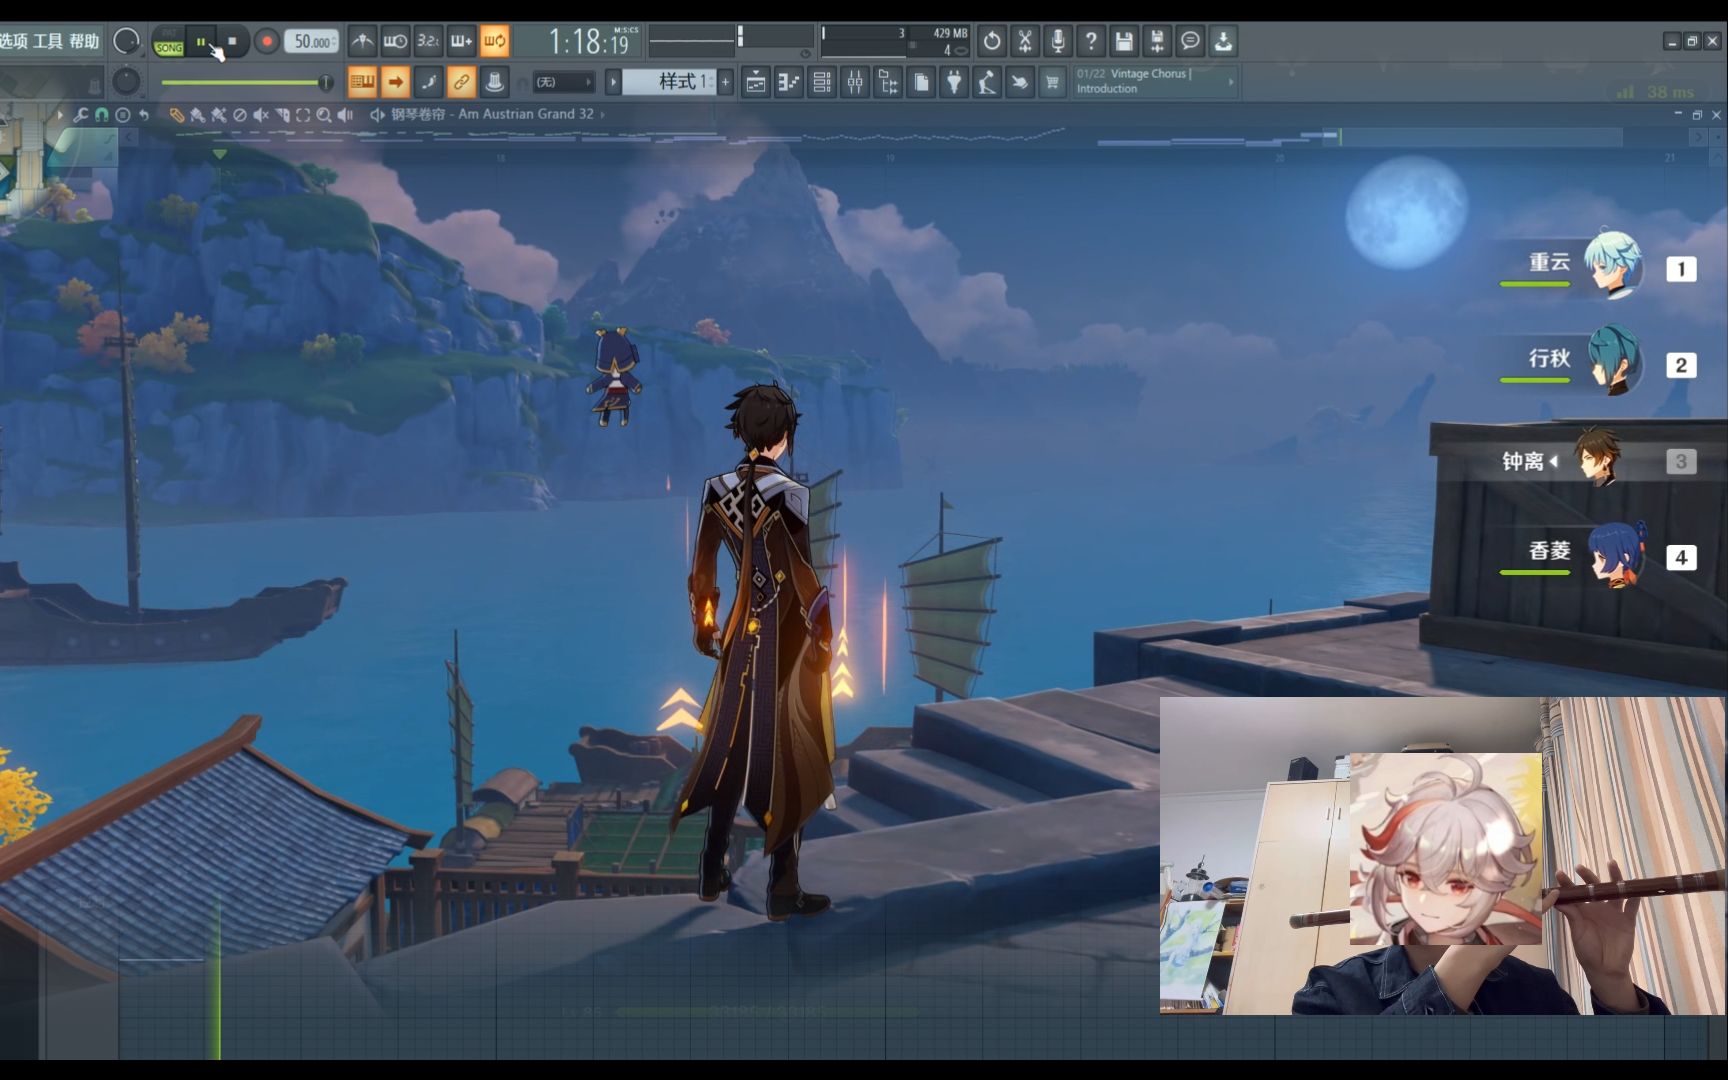Open piano roll wrench tools menu

81,115
